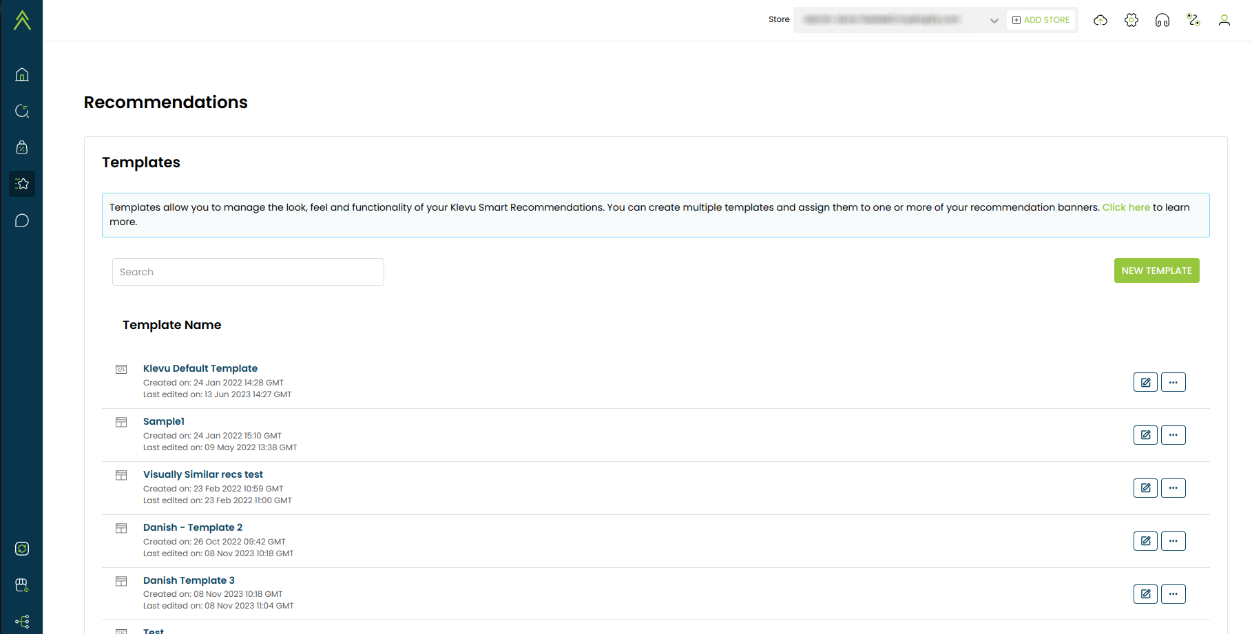The height and width of the screenshot is (634, 1252).
Task: Click the storefront icon in lower sidebar
Action: 22,585
